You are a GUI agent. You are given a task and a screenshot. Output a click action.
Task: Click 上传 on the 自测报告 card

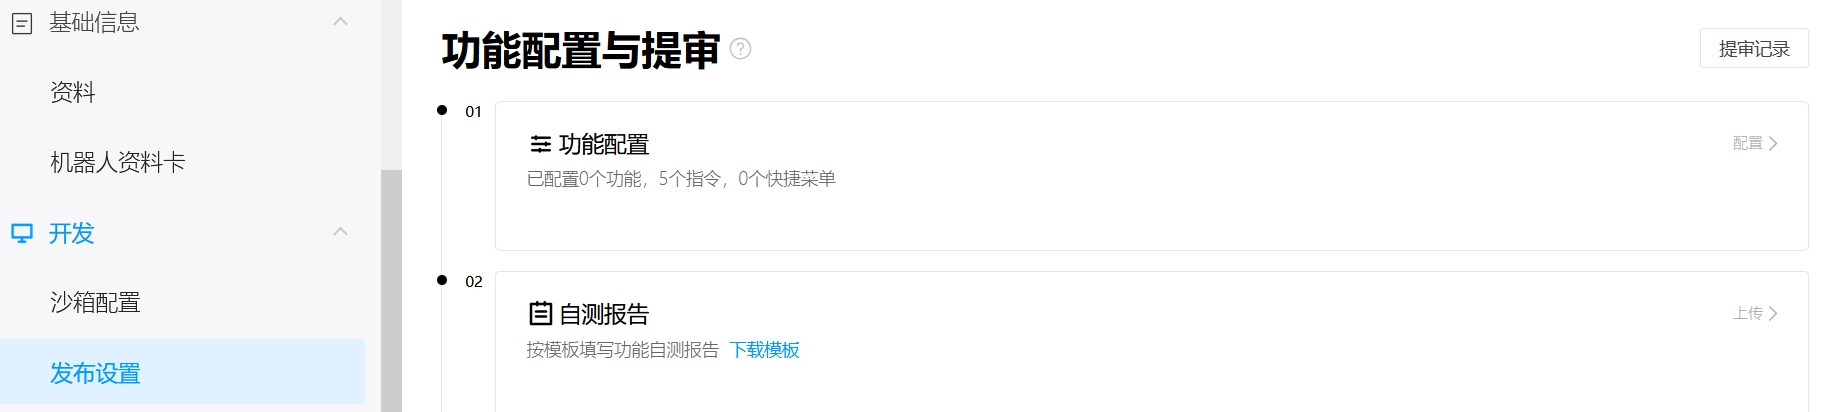tap(1747, 314)
